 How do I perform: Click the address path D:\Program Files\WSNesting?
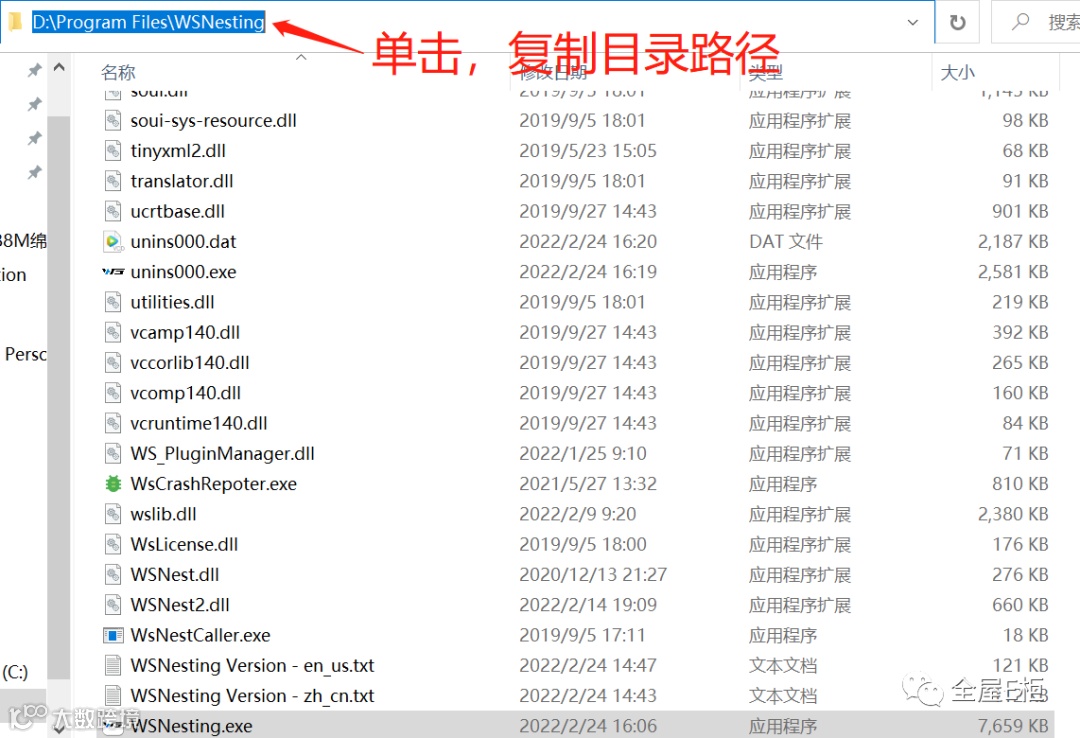point(148,22)
